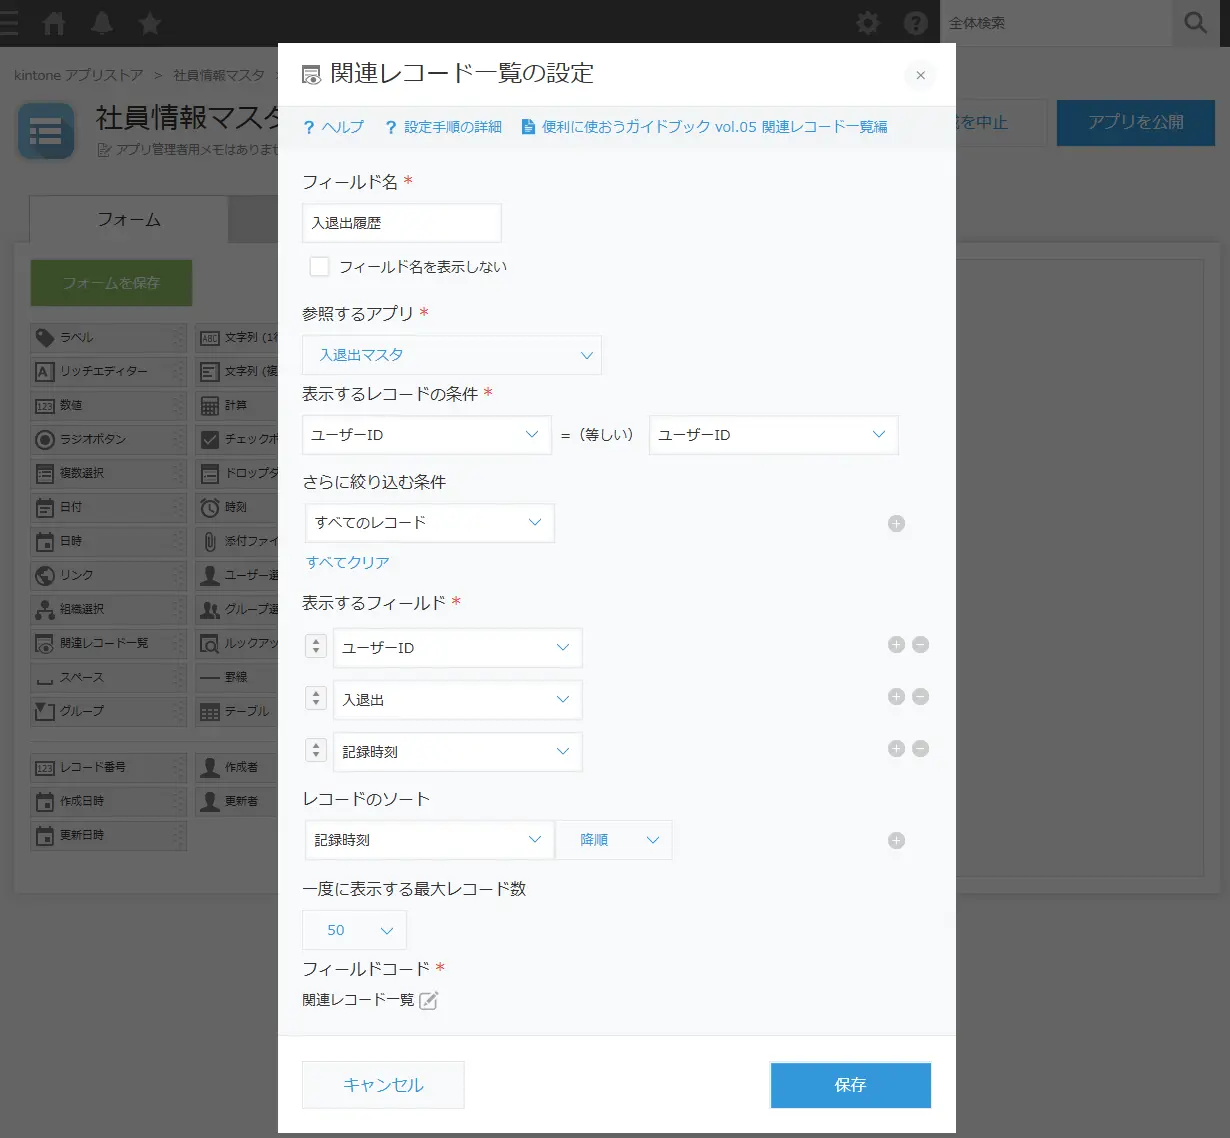Select the 作成者 field in palette
The width and height of the screenshot is (1230, 1138).
[237, 768]
